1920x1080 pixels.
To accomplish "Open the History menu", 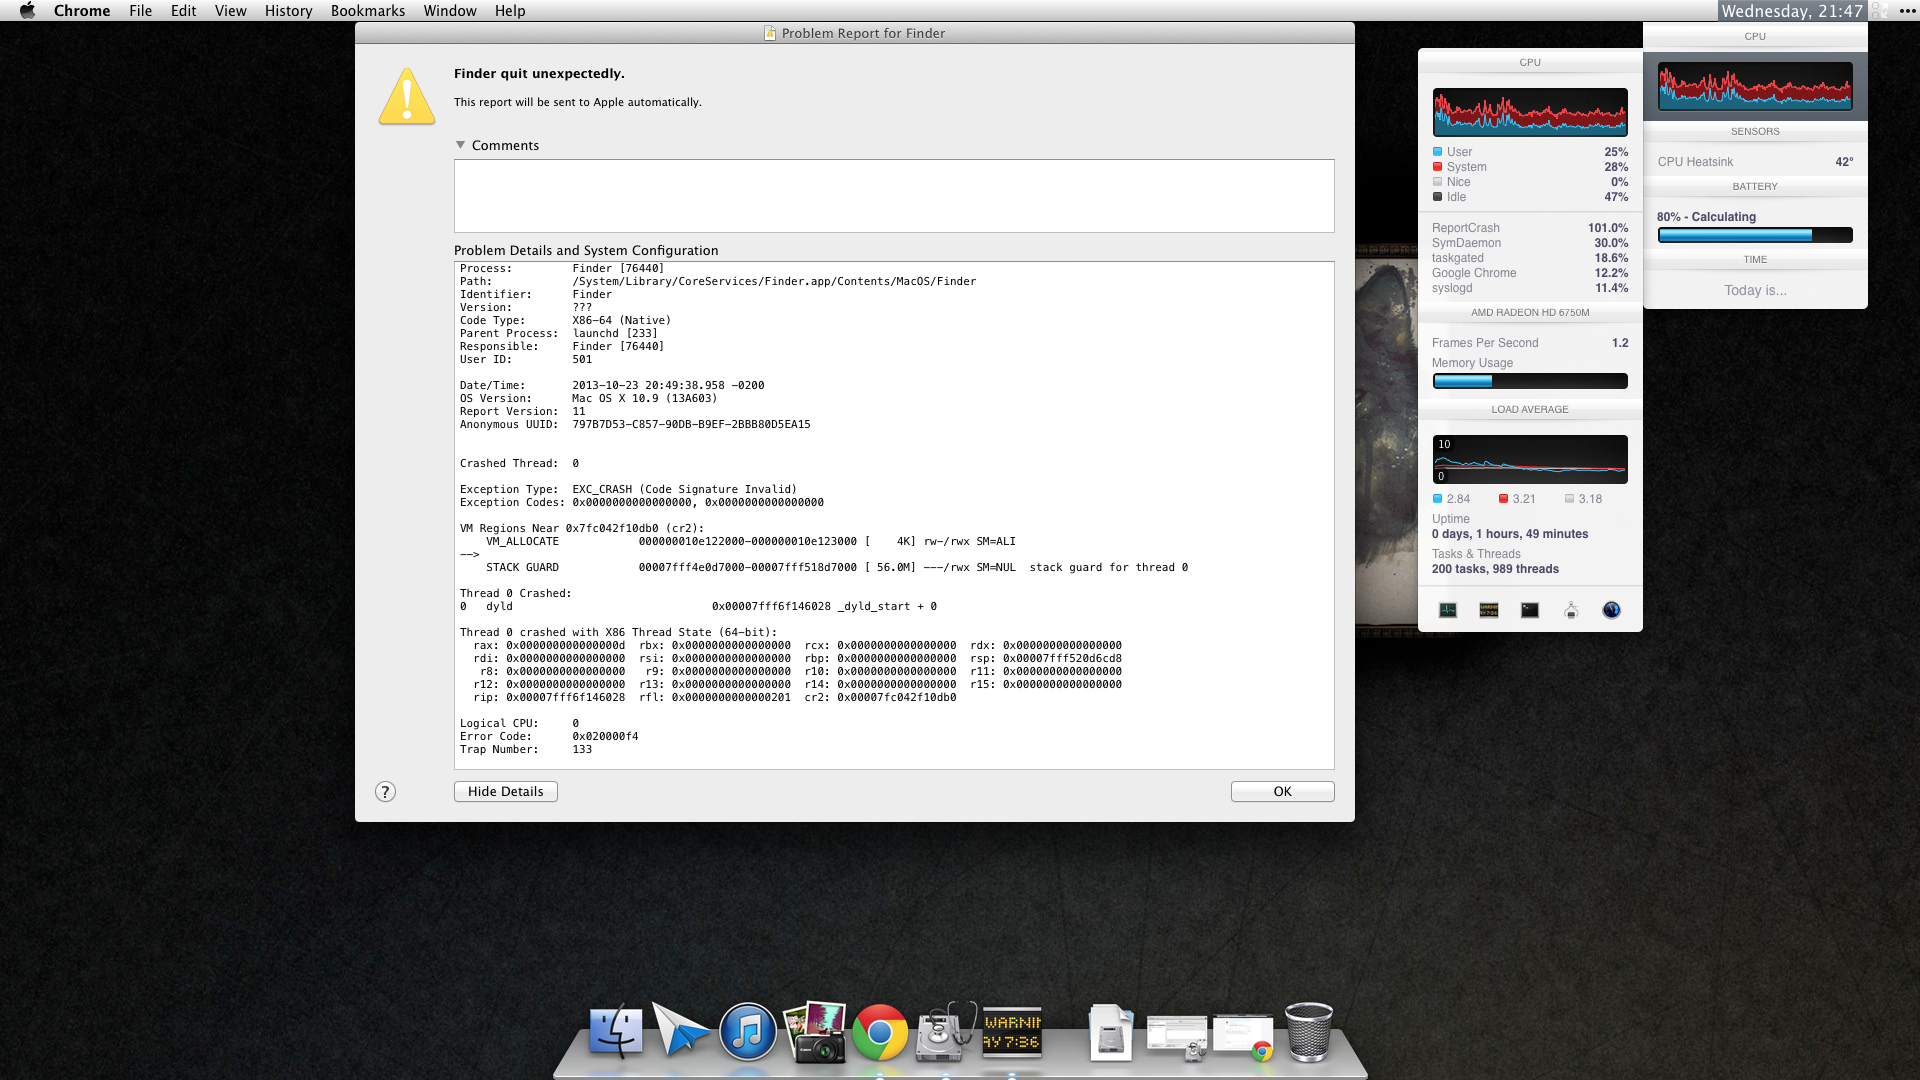I will (x=288, y=11).
